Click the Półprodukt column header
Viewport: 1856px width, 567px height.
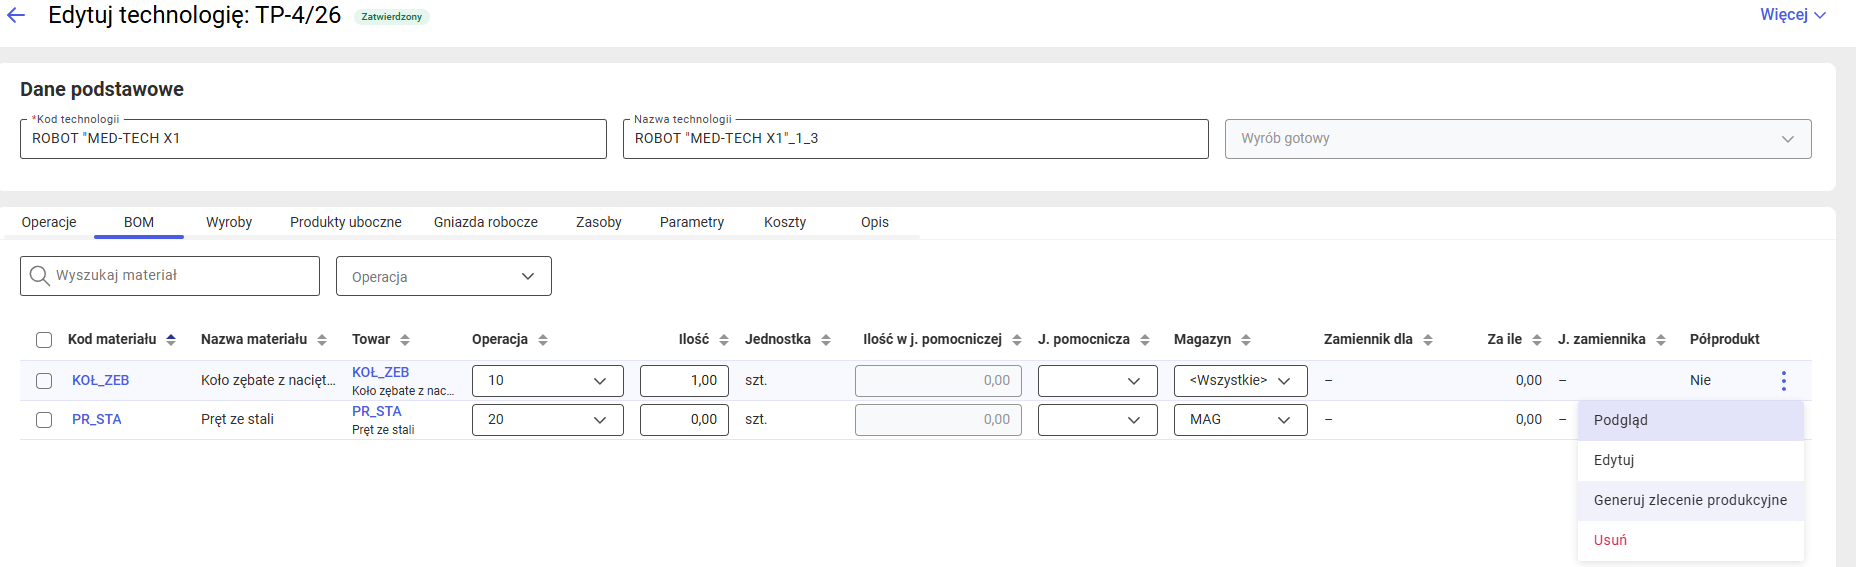1724,340
